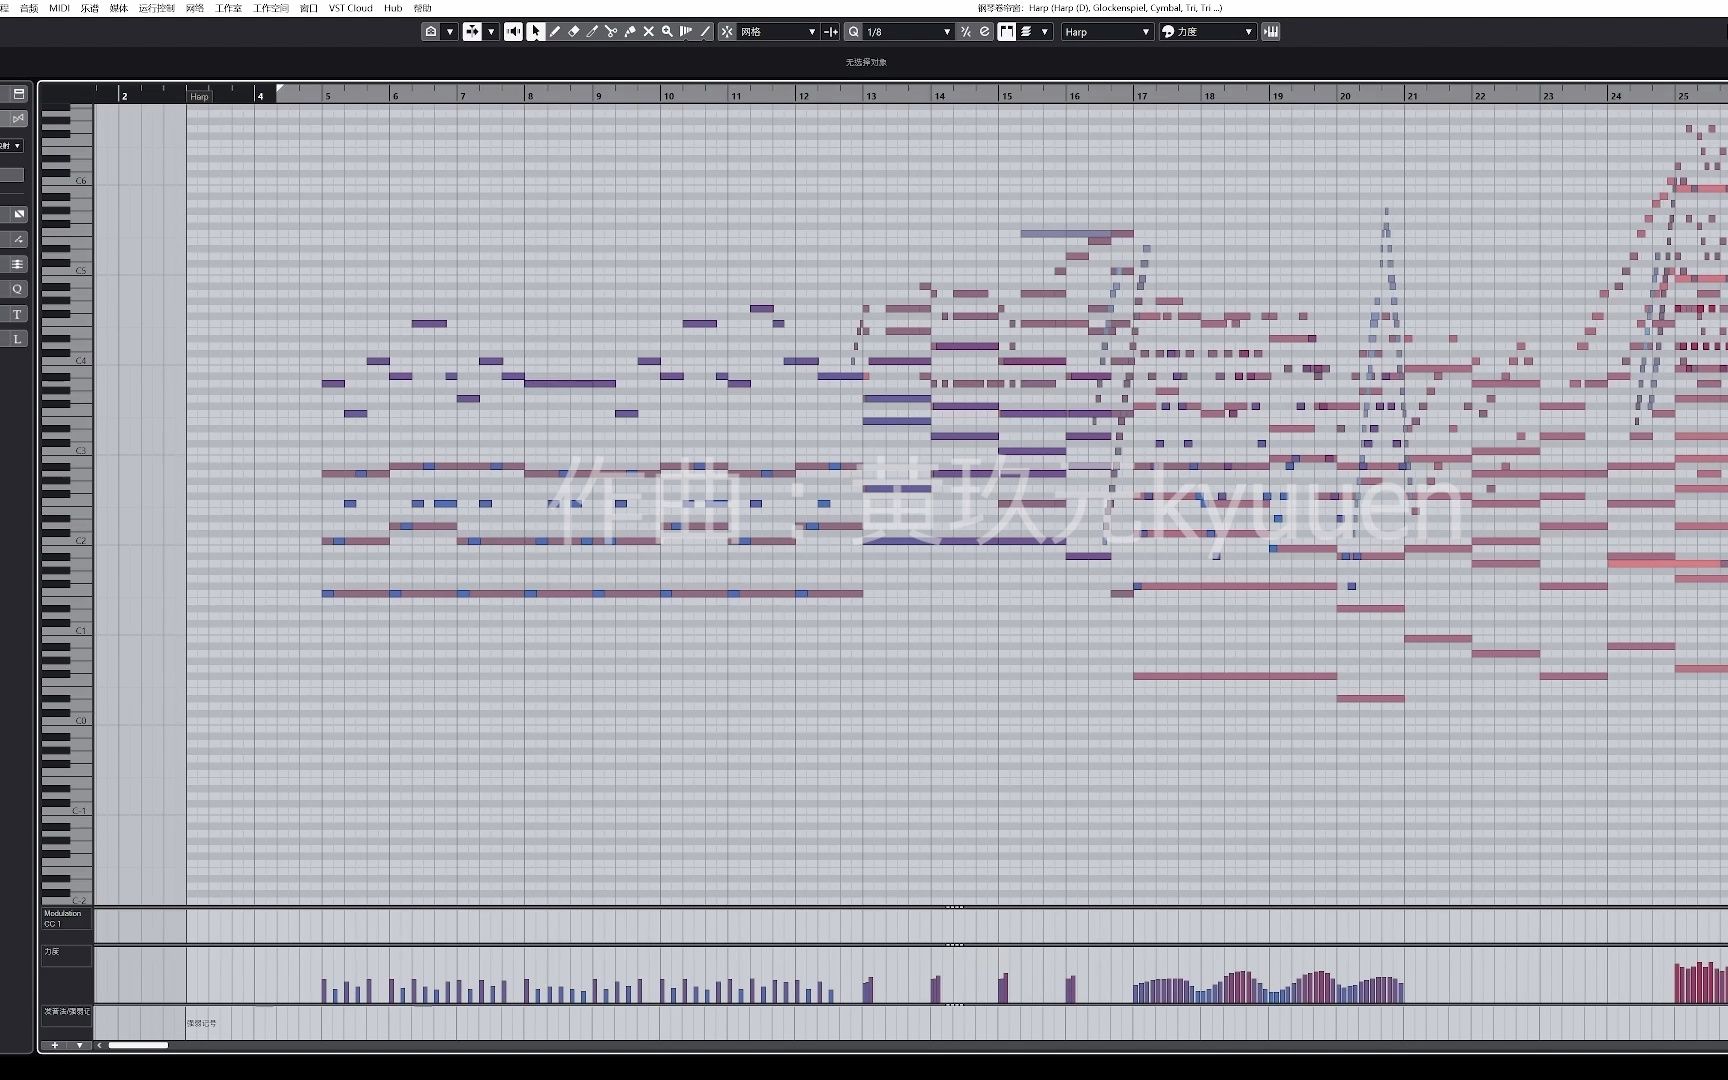This screenshot has width=1728, height=1080.
Task: Open the T transpose inspector section
Action: [x=17, y=314]
